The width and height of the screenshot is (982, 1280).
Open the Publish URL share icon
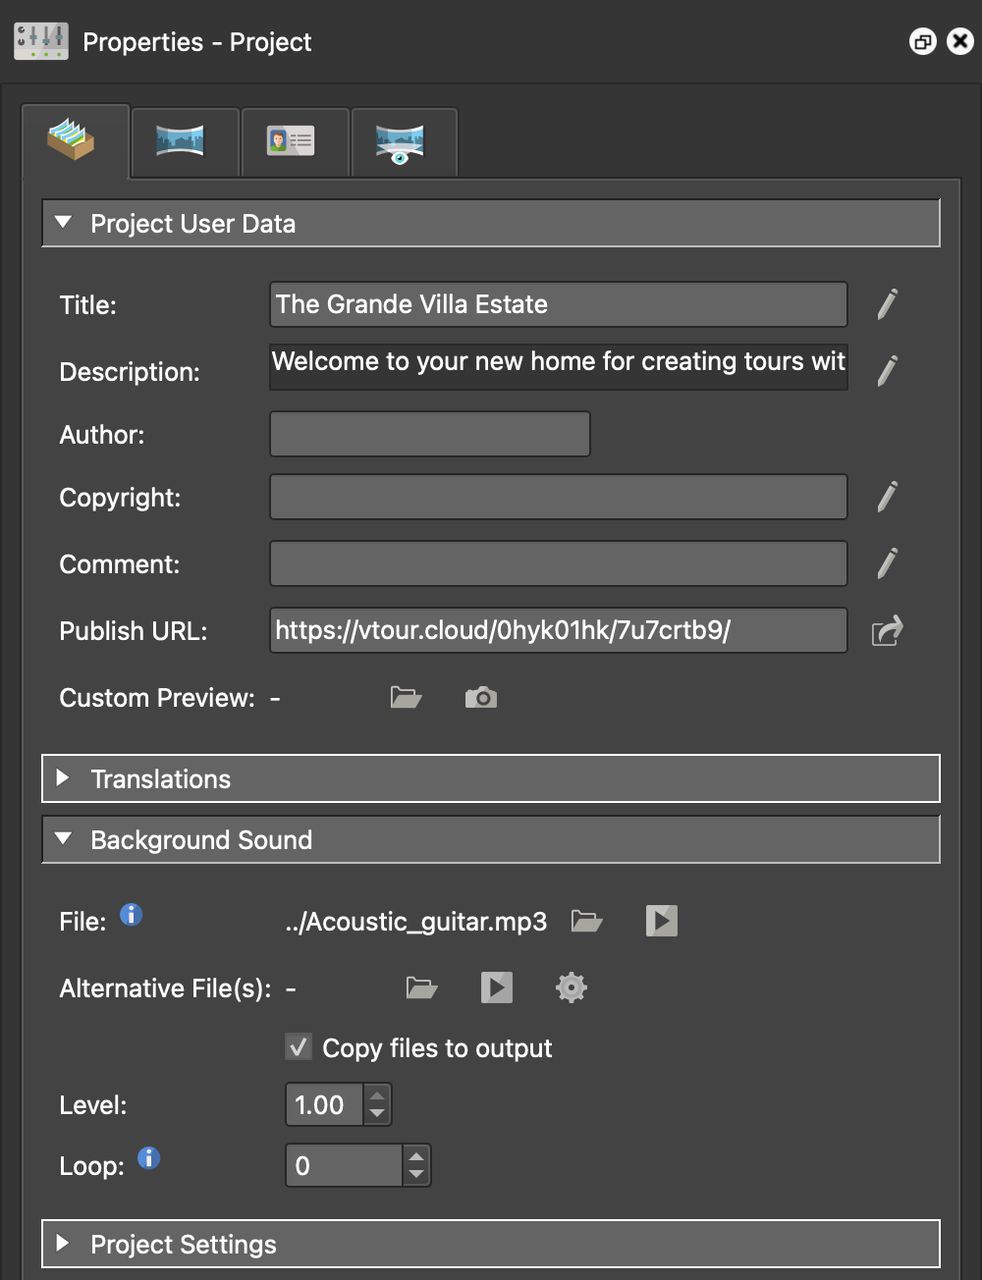coord(887,630)
